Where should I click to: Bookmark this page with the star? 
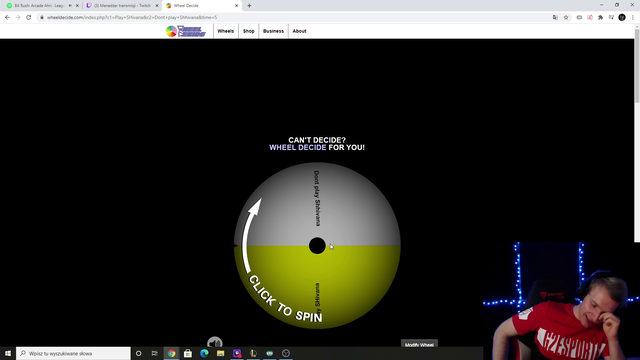566,18
